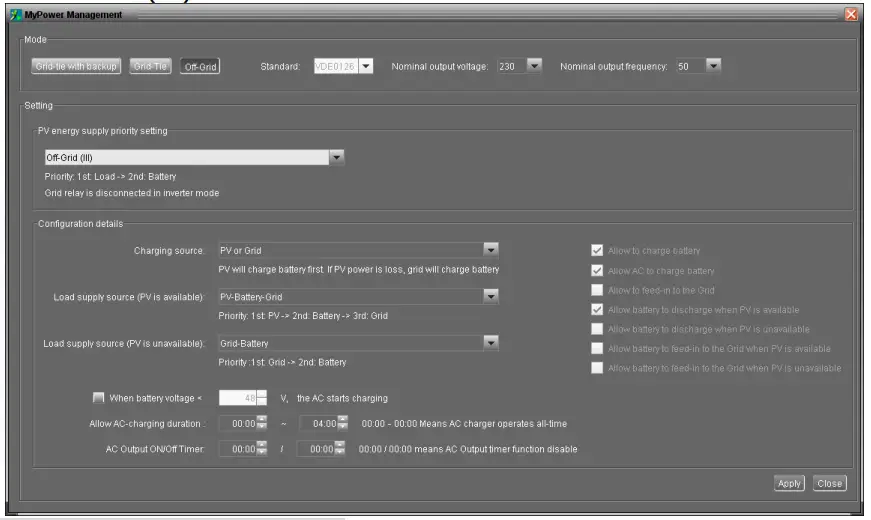Click the battery voltage spinner arrows

(x=262, y=398)
